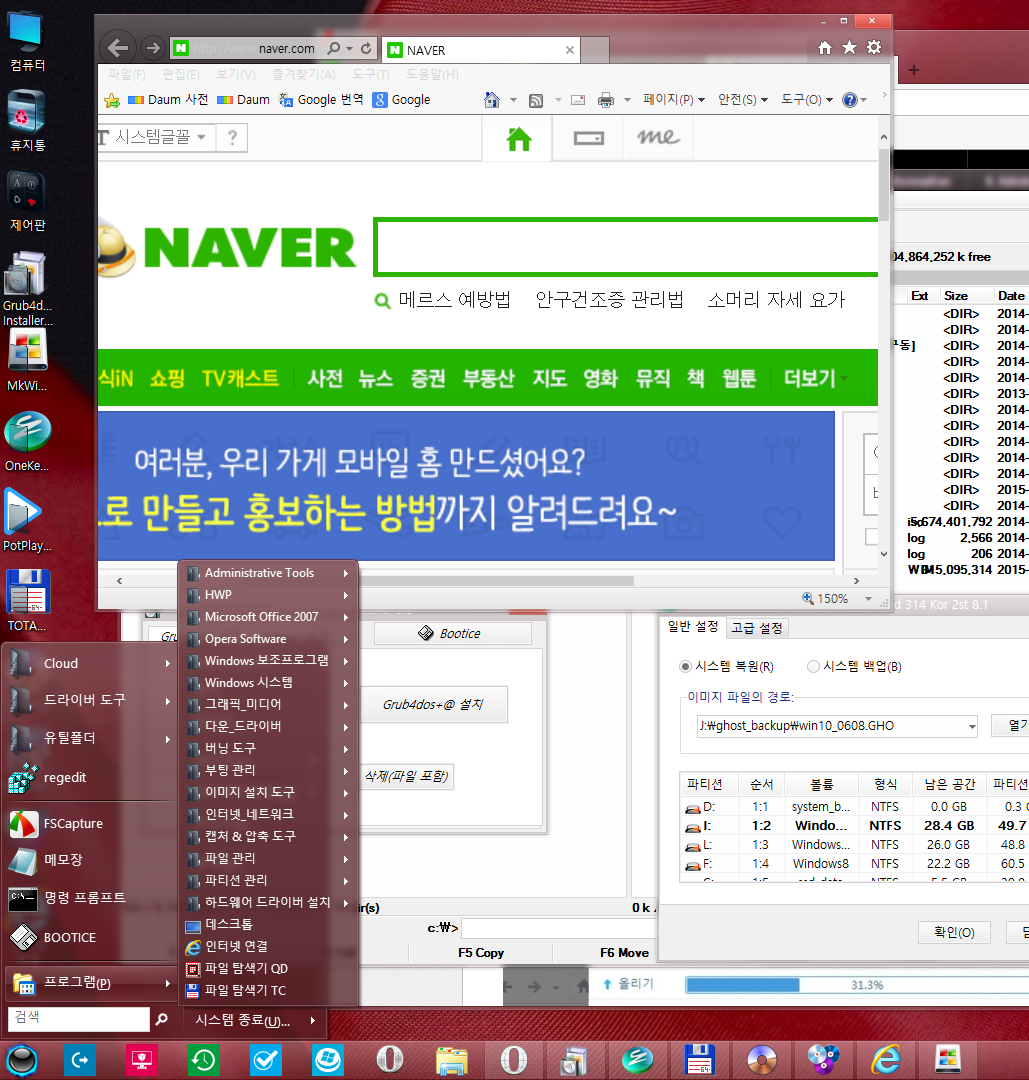Open the 파일(F) browser menu
This screenshot has height=1080, width=1029.
(x=127, y=74)
